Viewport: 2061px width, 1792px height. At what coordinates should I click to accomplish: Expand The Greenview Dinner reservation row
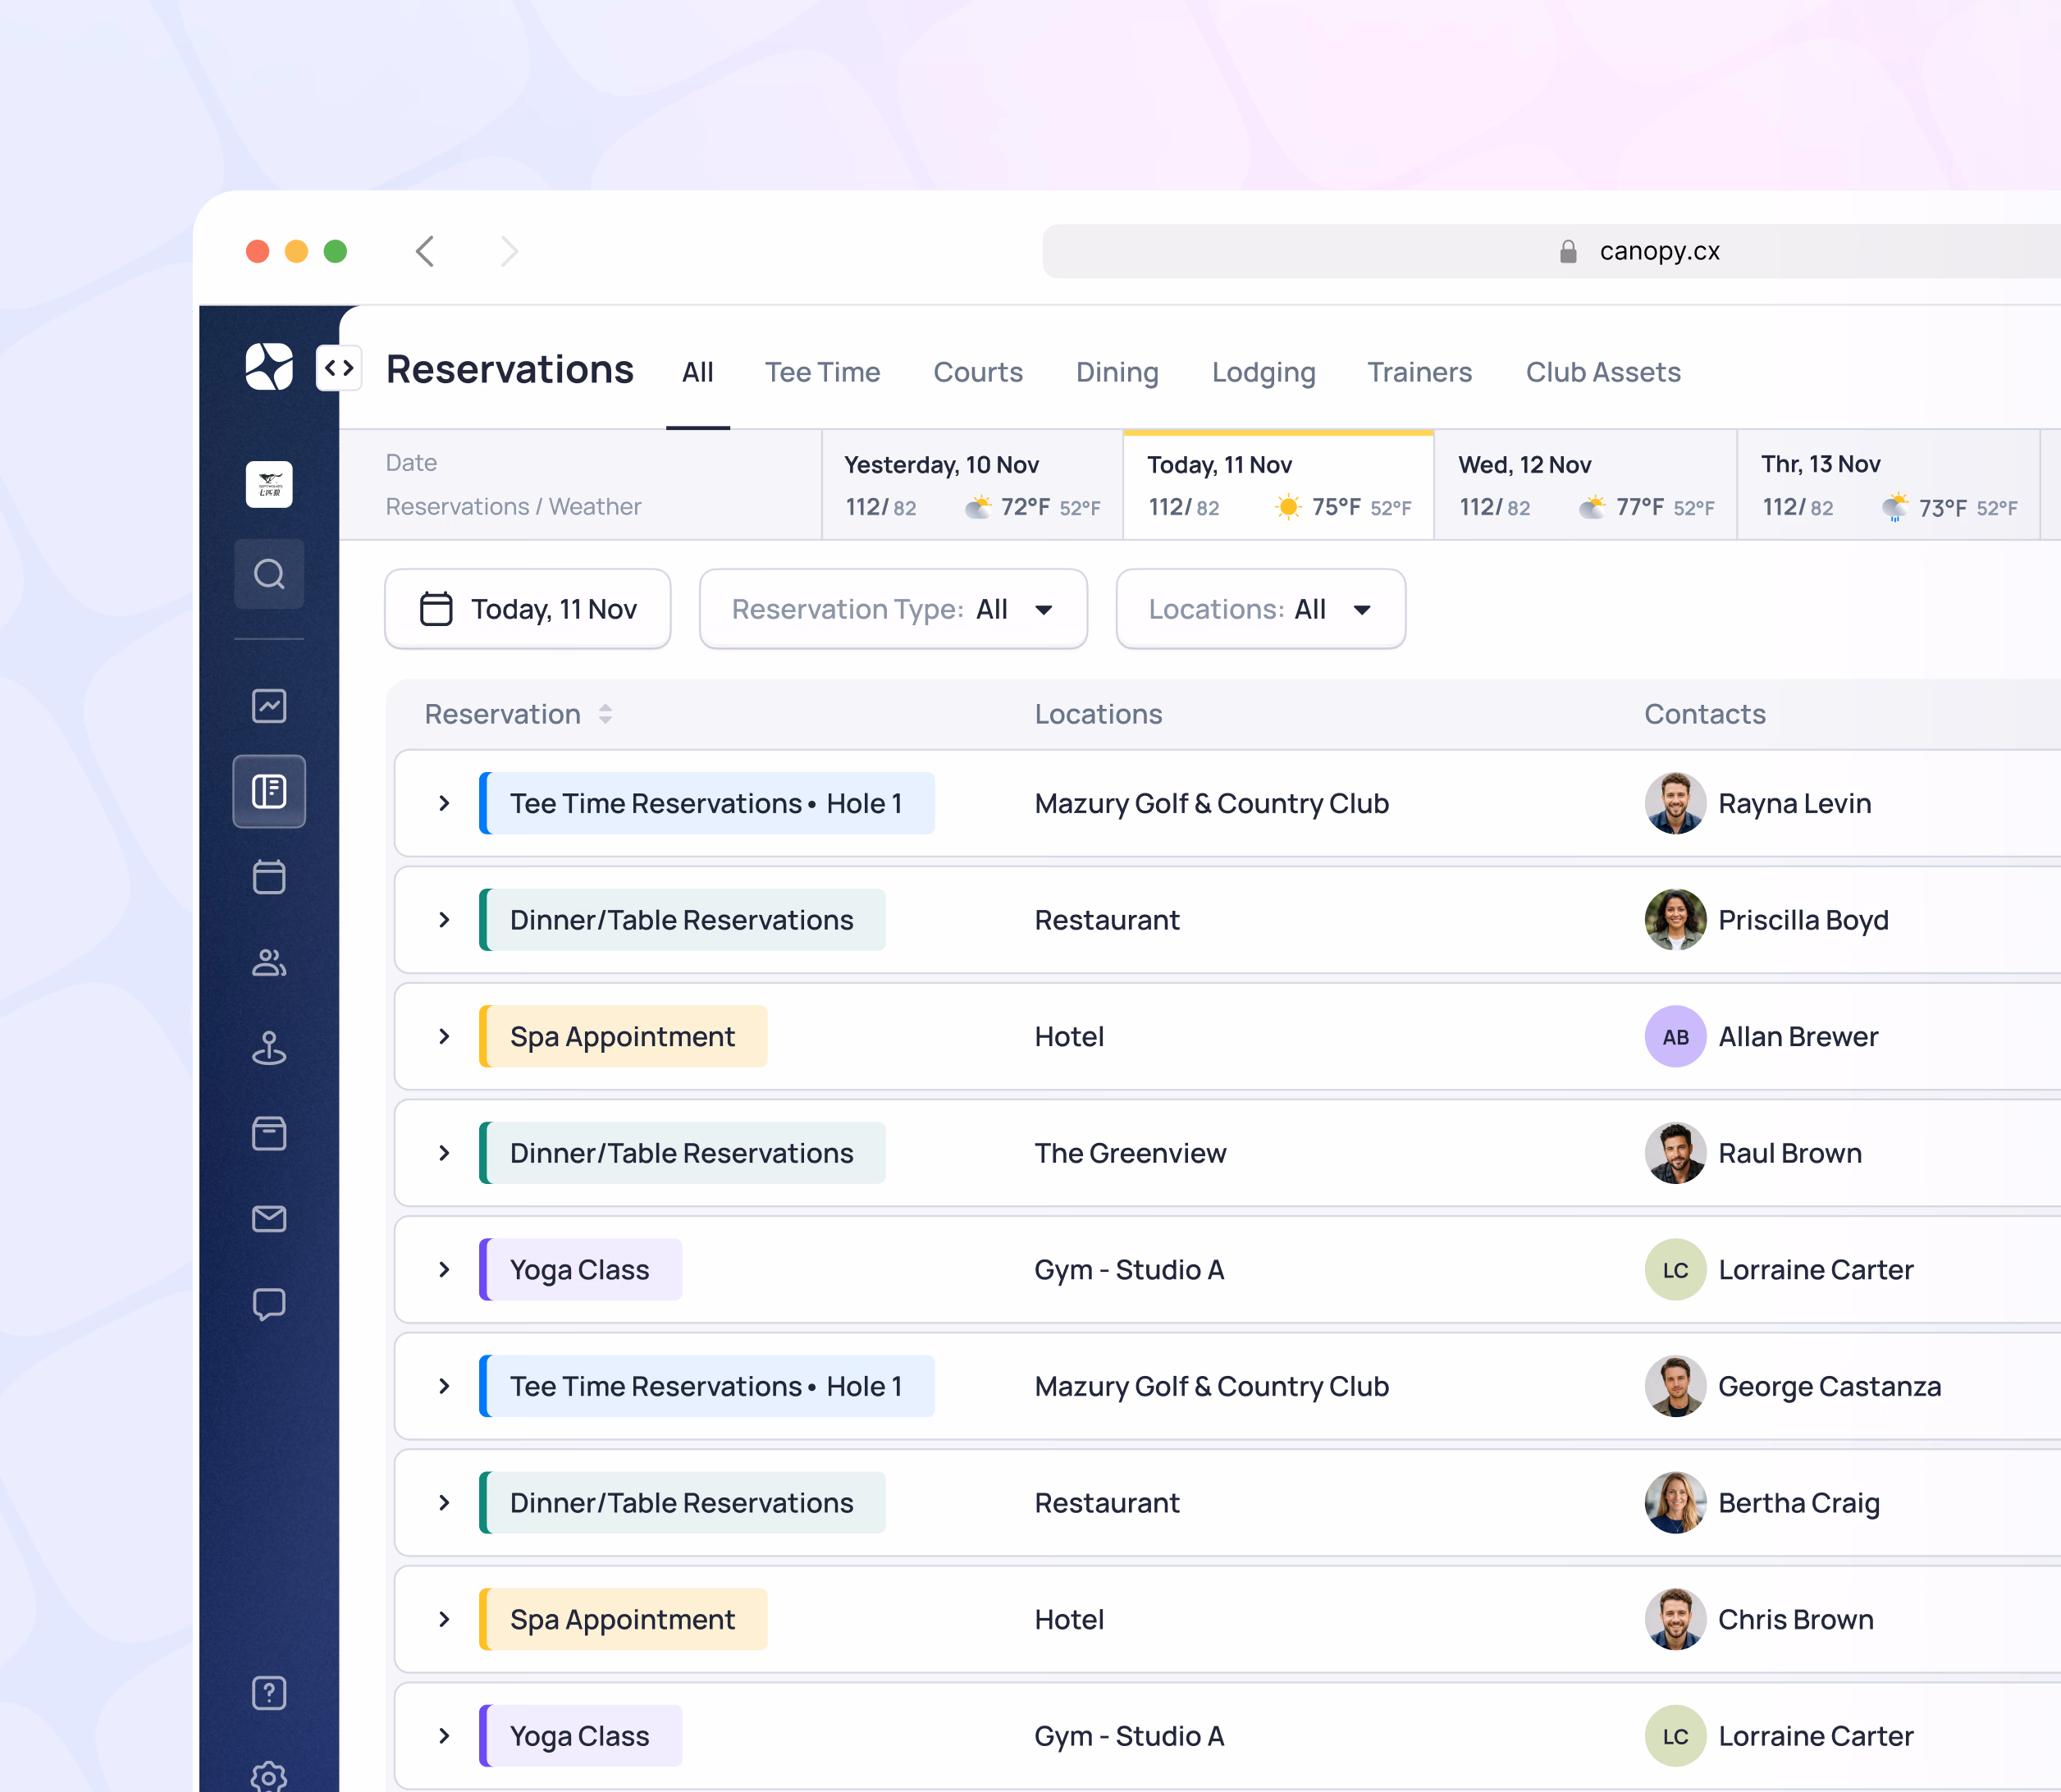coord(444,1153)
